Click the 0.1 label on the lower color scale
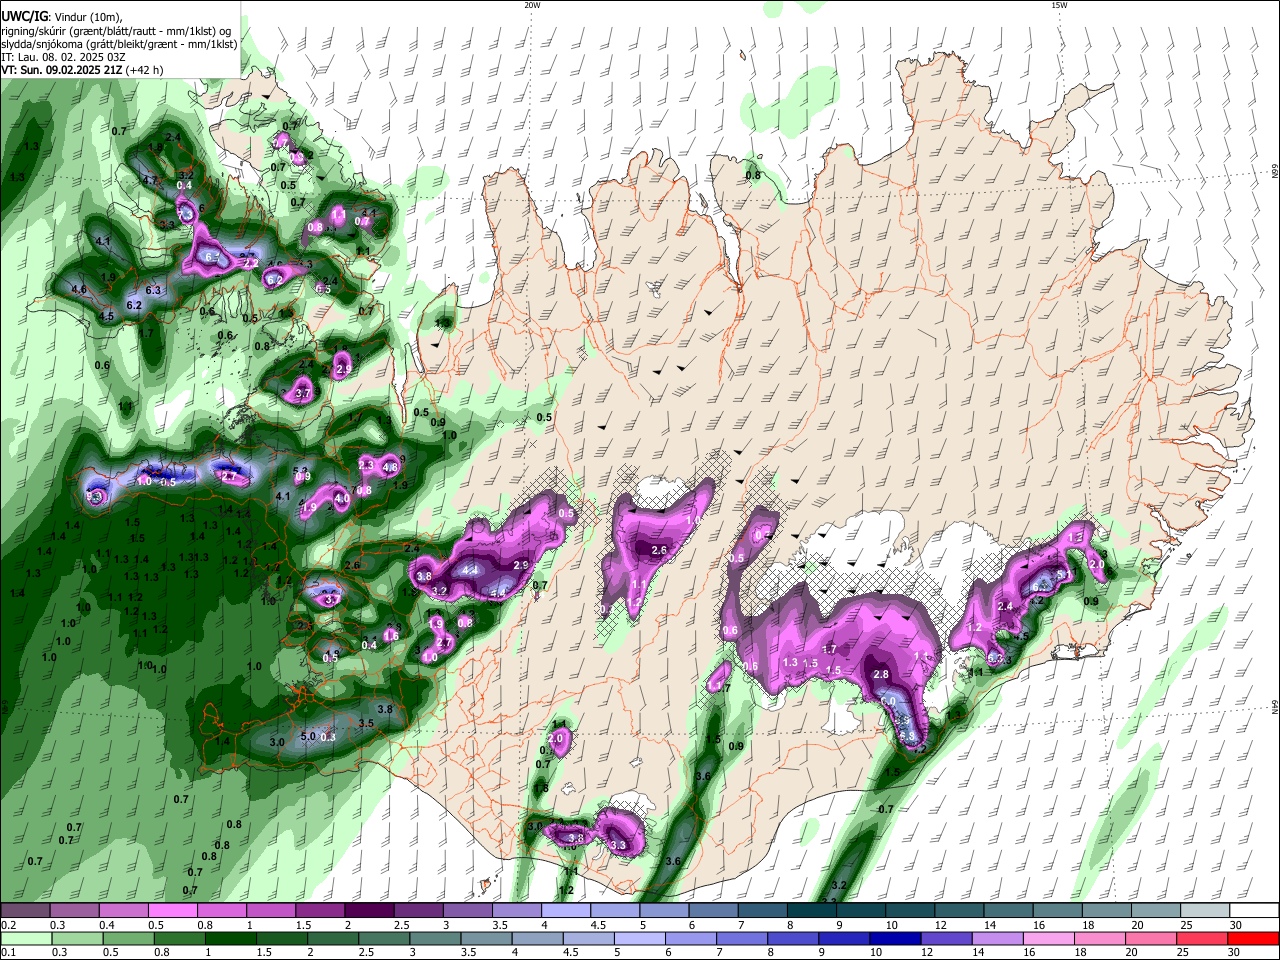Screen dimensions: 1280x960 click(x=8, y=952)
